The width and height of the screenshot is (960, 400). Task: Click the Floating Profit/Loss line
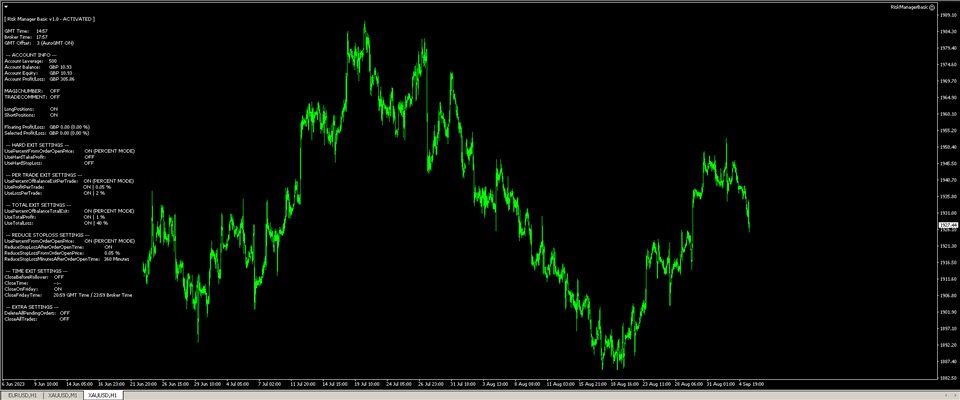click(x=47, y=127)
